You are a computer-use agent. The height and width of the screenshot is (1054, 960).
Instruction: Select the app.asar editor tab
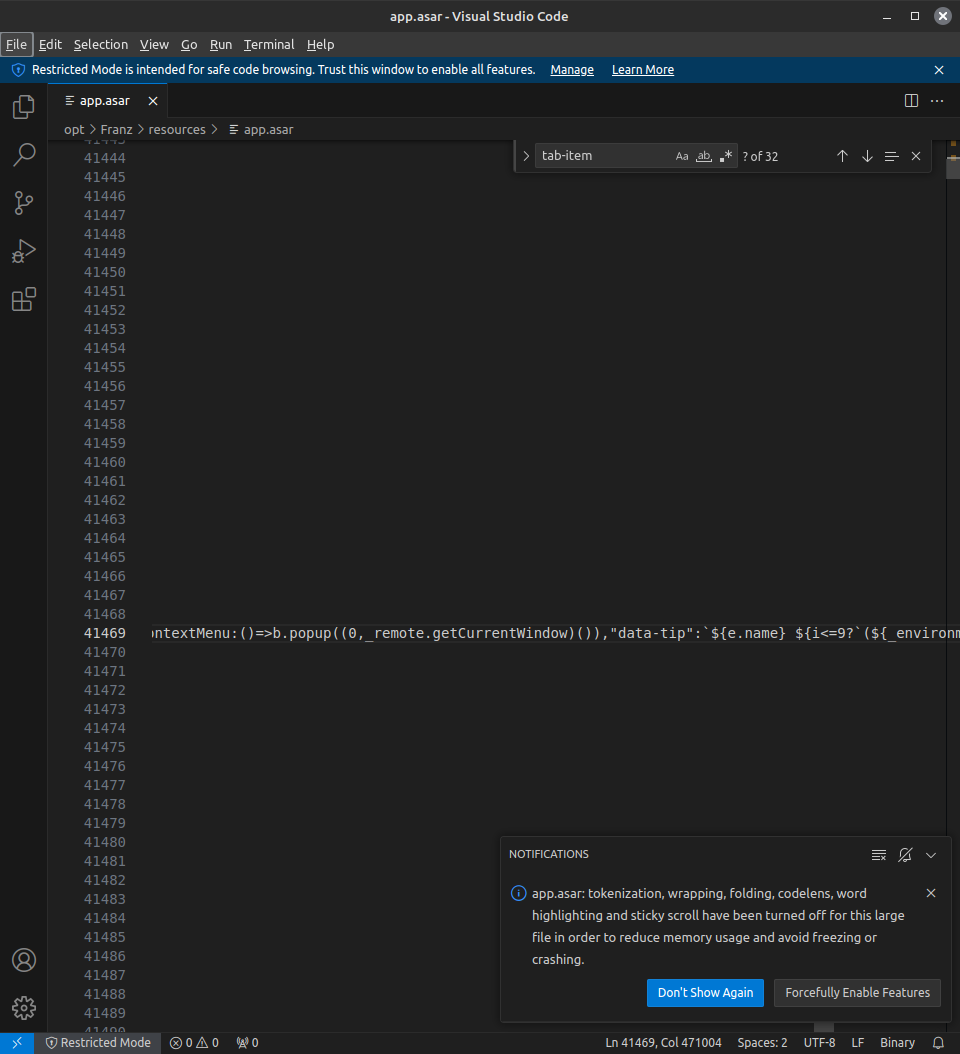[108, 101]
